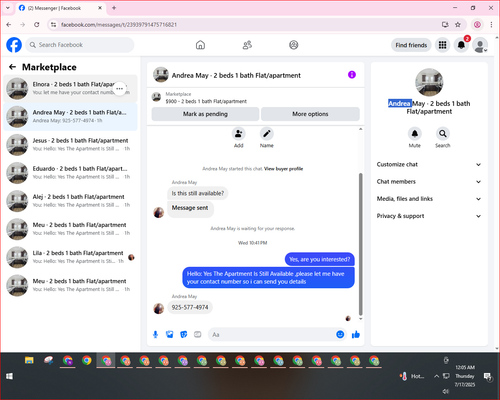The width and height of the screenshot is (500, 400).
Task: View site information icon in address bar
Action: 53,25
